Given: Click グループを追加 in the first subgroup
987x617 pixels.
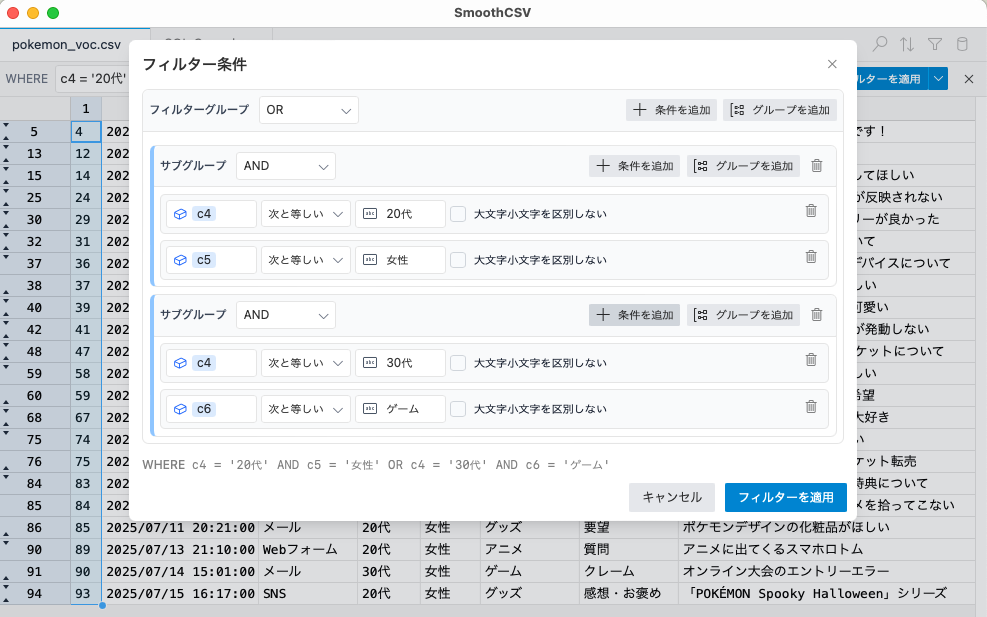Looking at the screenshot, I should (x=743, y=166).
